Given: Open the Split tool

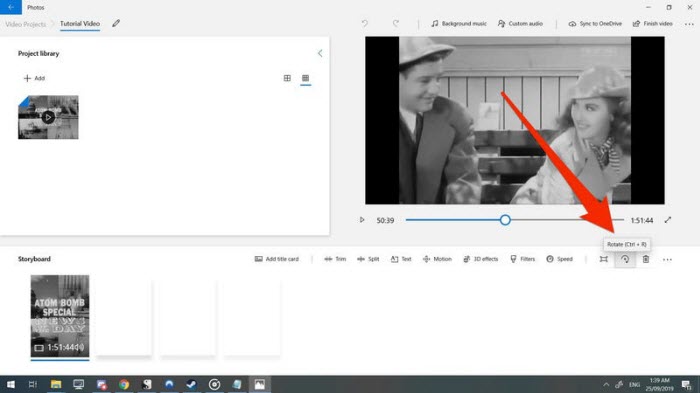Looking at the screenshot, I should click(x=368, y=259).
